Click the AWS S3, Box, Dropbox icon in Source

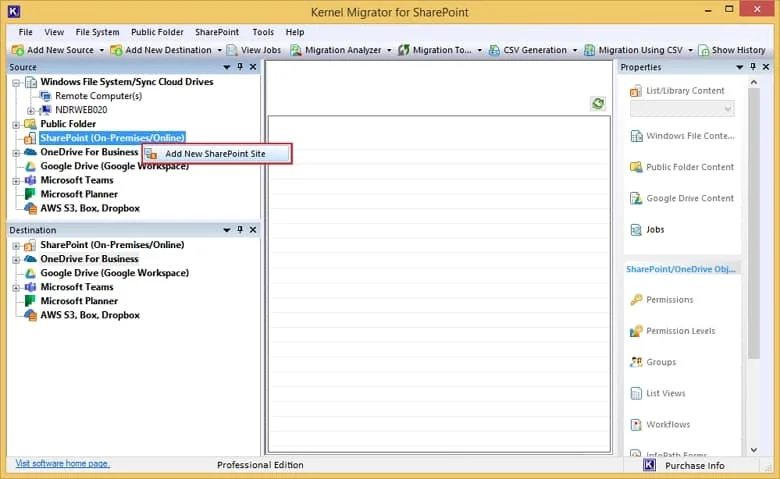pos(30,208)
